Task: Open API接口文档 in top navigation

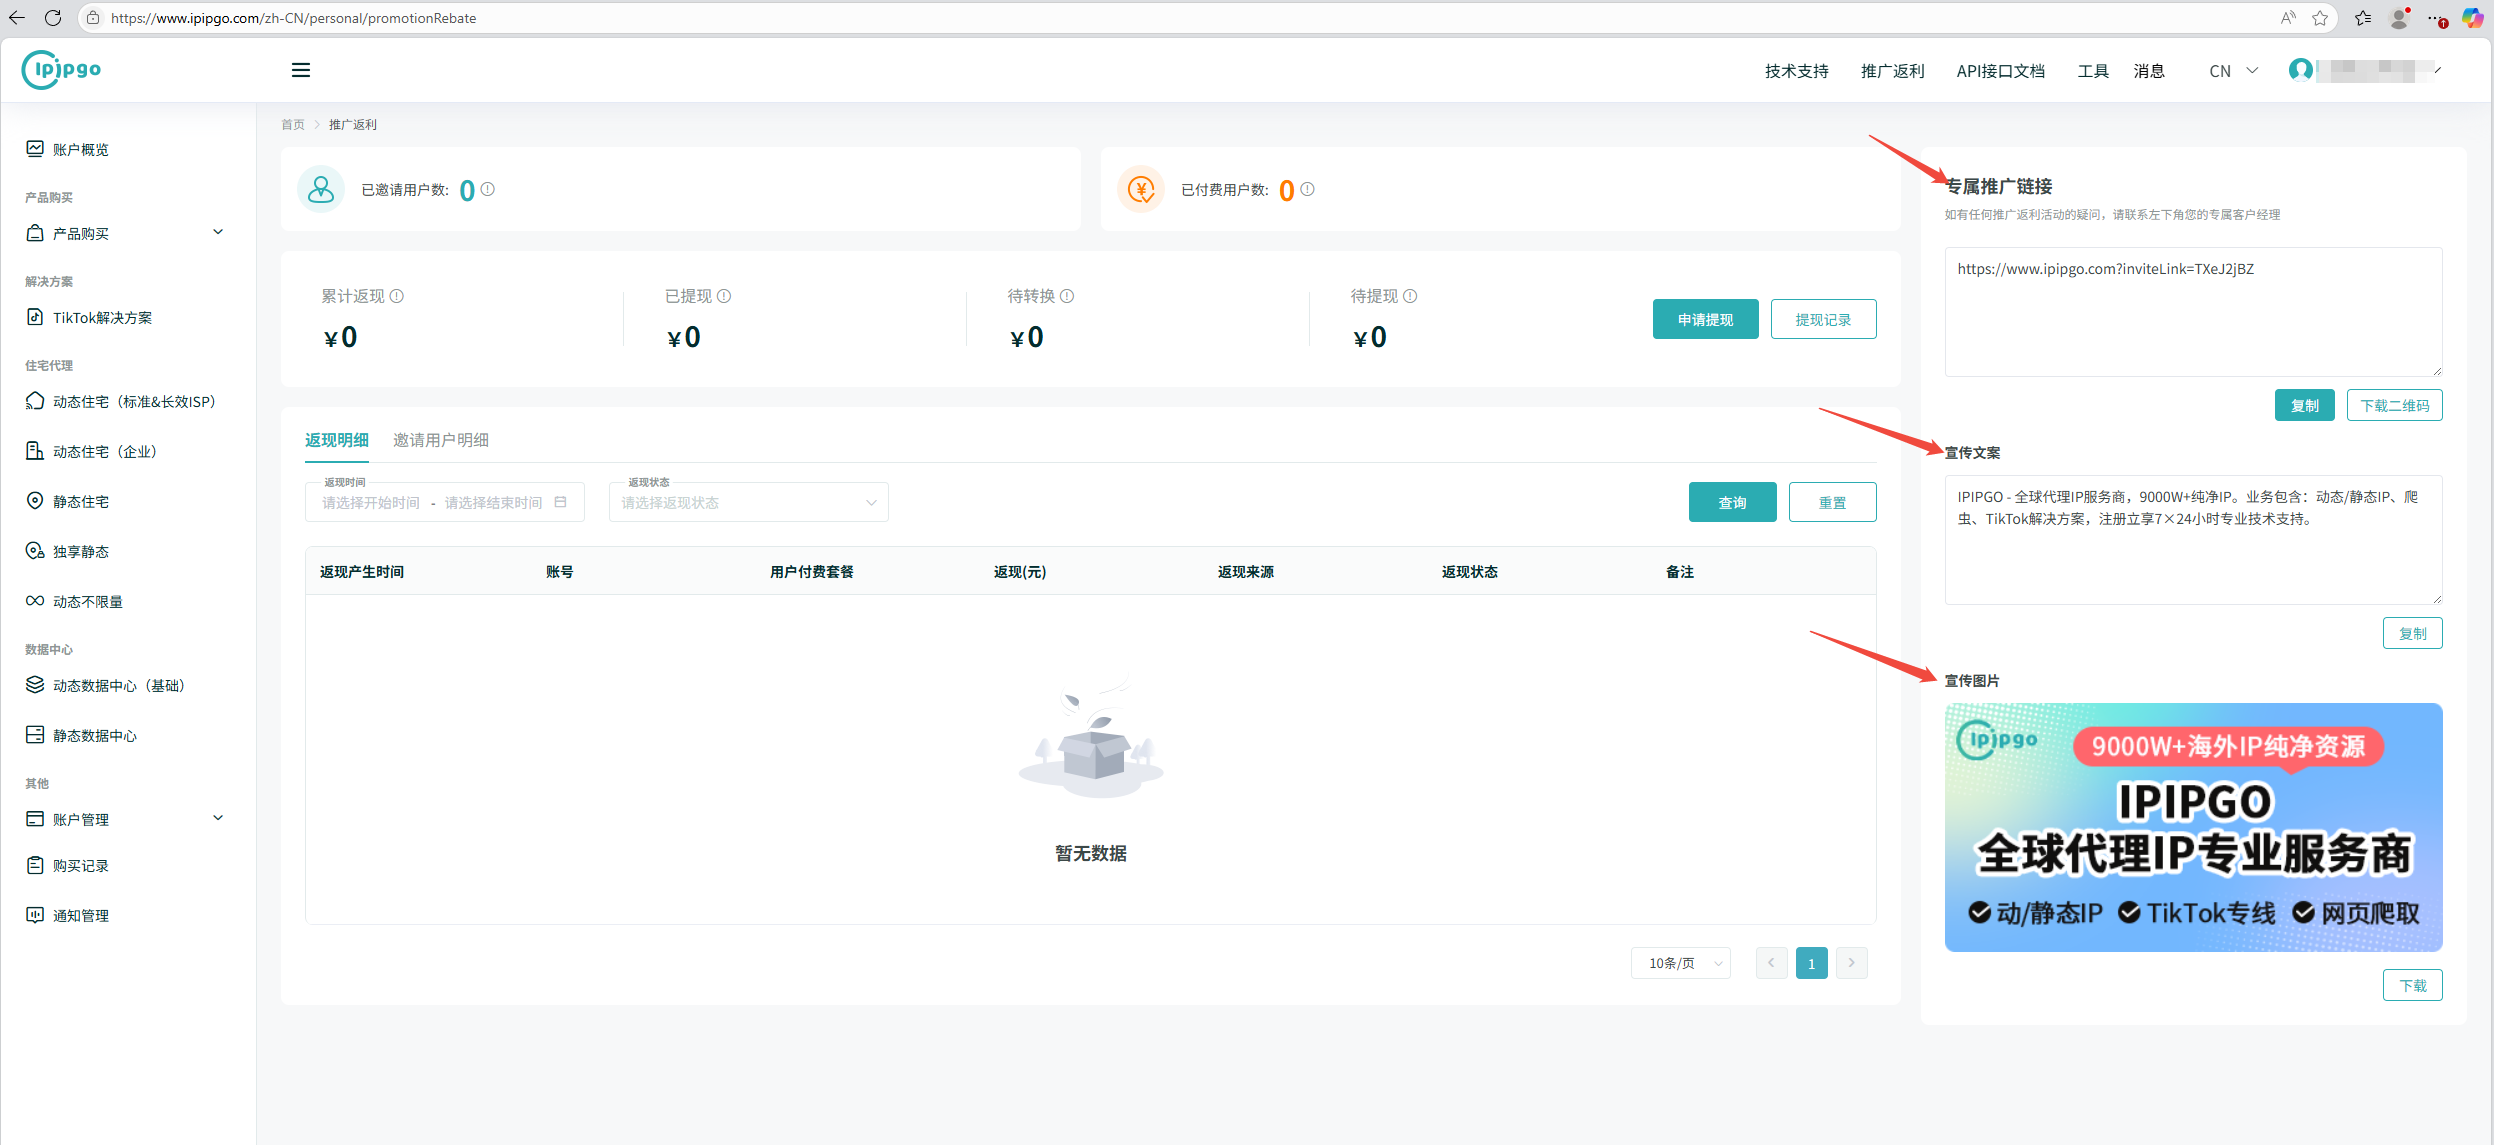Action: coord(2000,71)
